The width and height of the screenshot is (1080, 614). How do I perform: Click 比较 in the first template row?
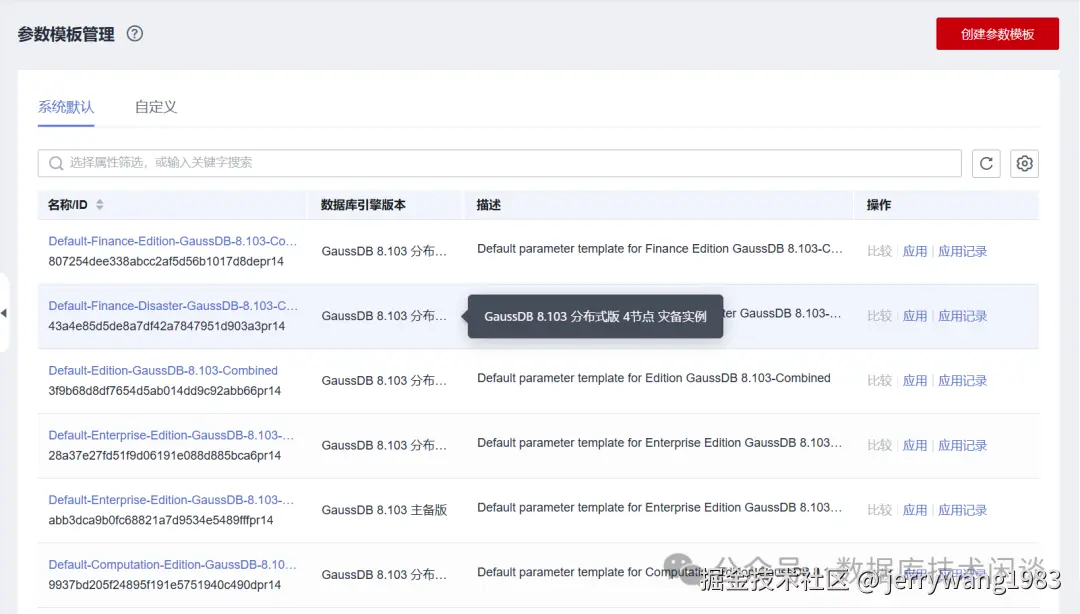point(879,250)
